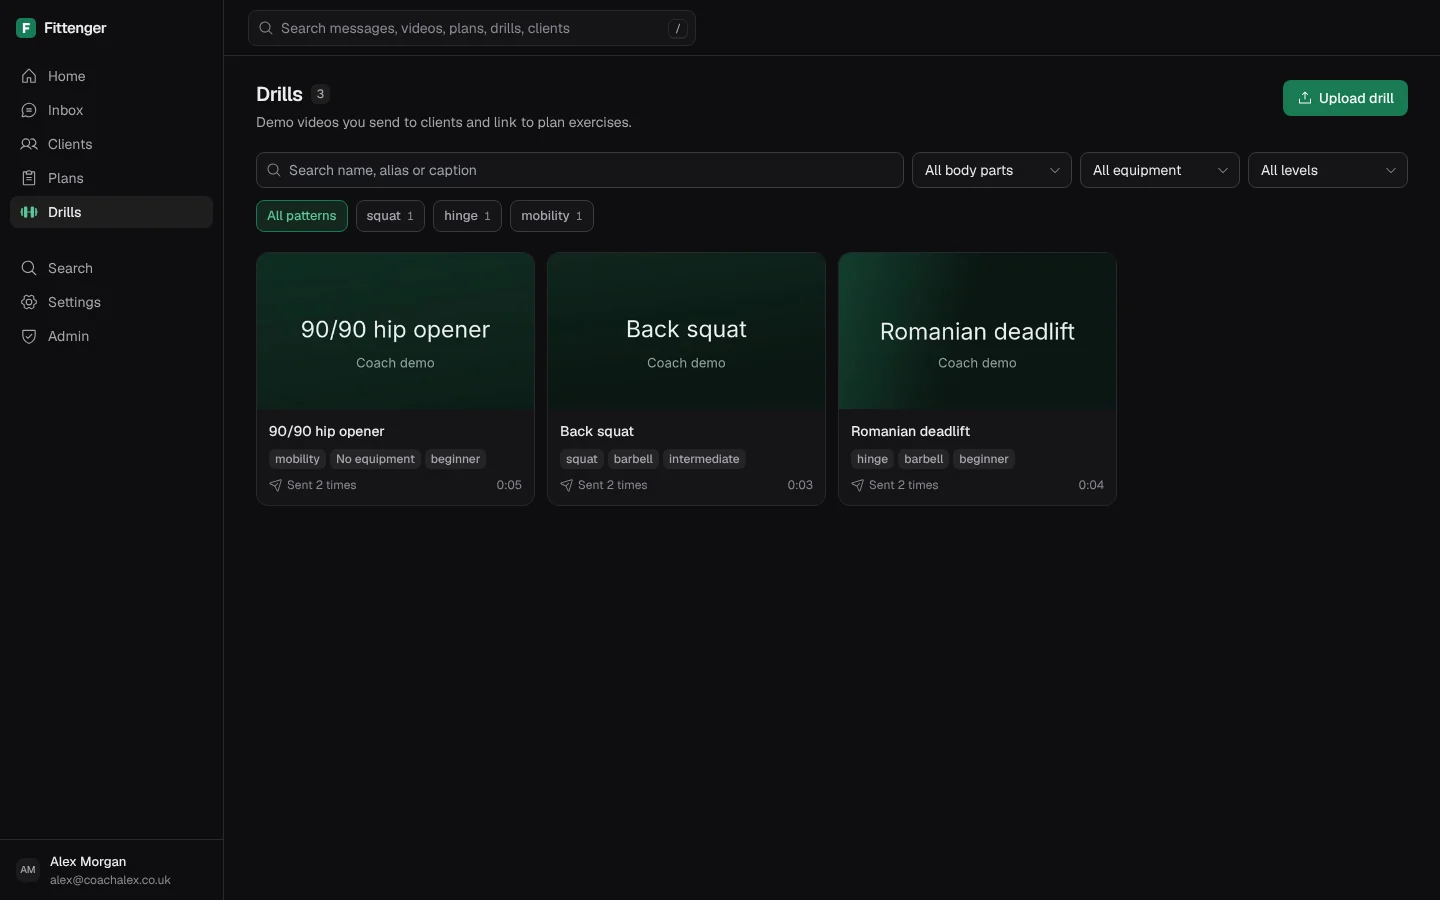Click the Settings gear icon in sidebar
This screenshot has width=1440, height=900.
[29, 302]
